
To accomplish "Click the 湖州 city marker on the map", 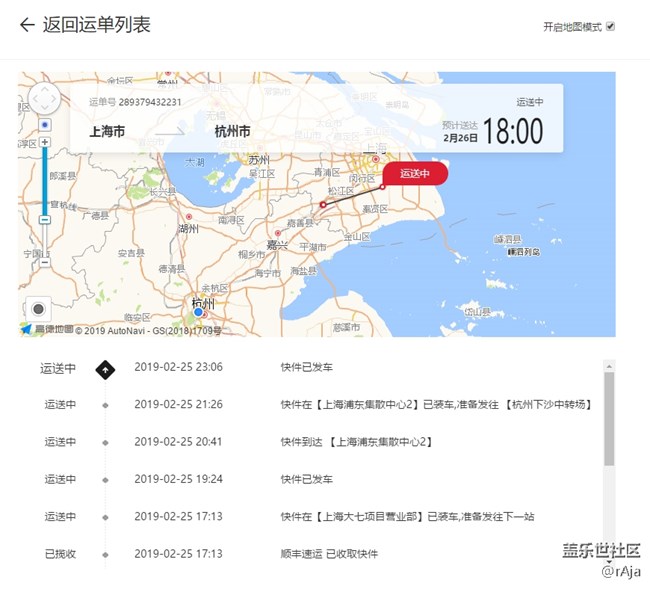I will [x=189, y=217].
